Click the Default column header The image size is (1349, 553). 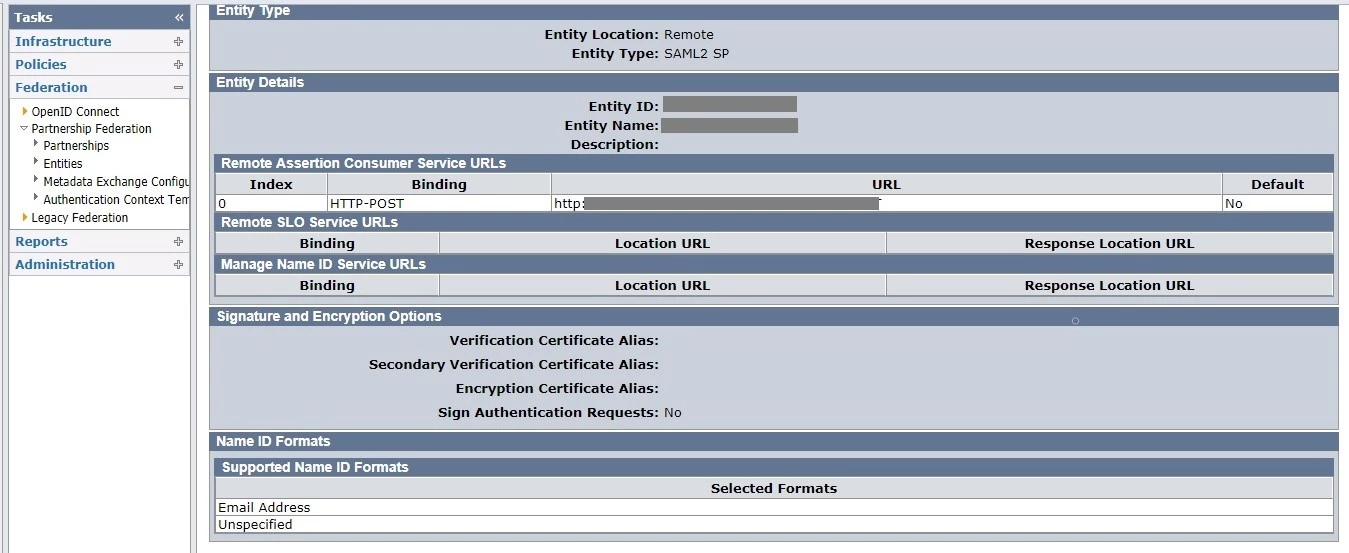(x=1277, y=184)
